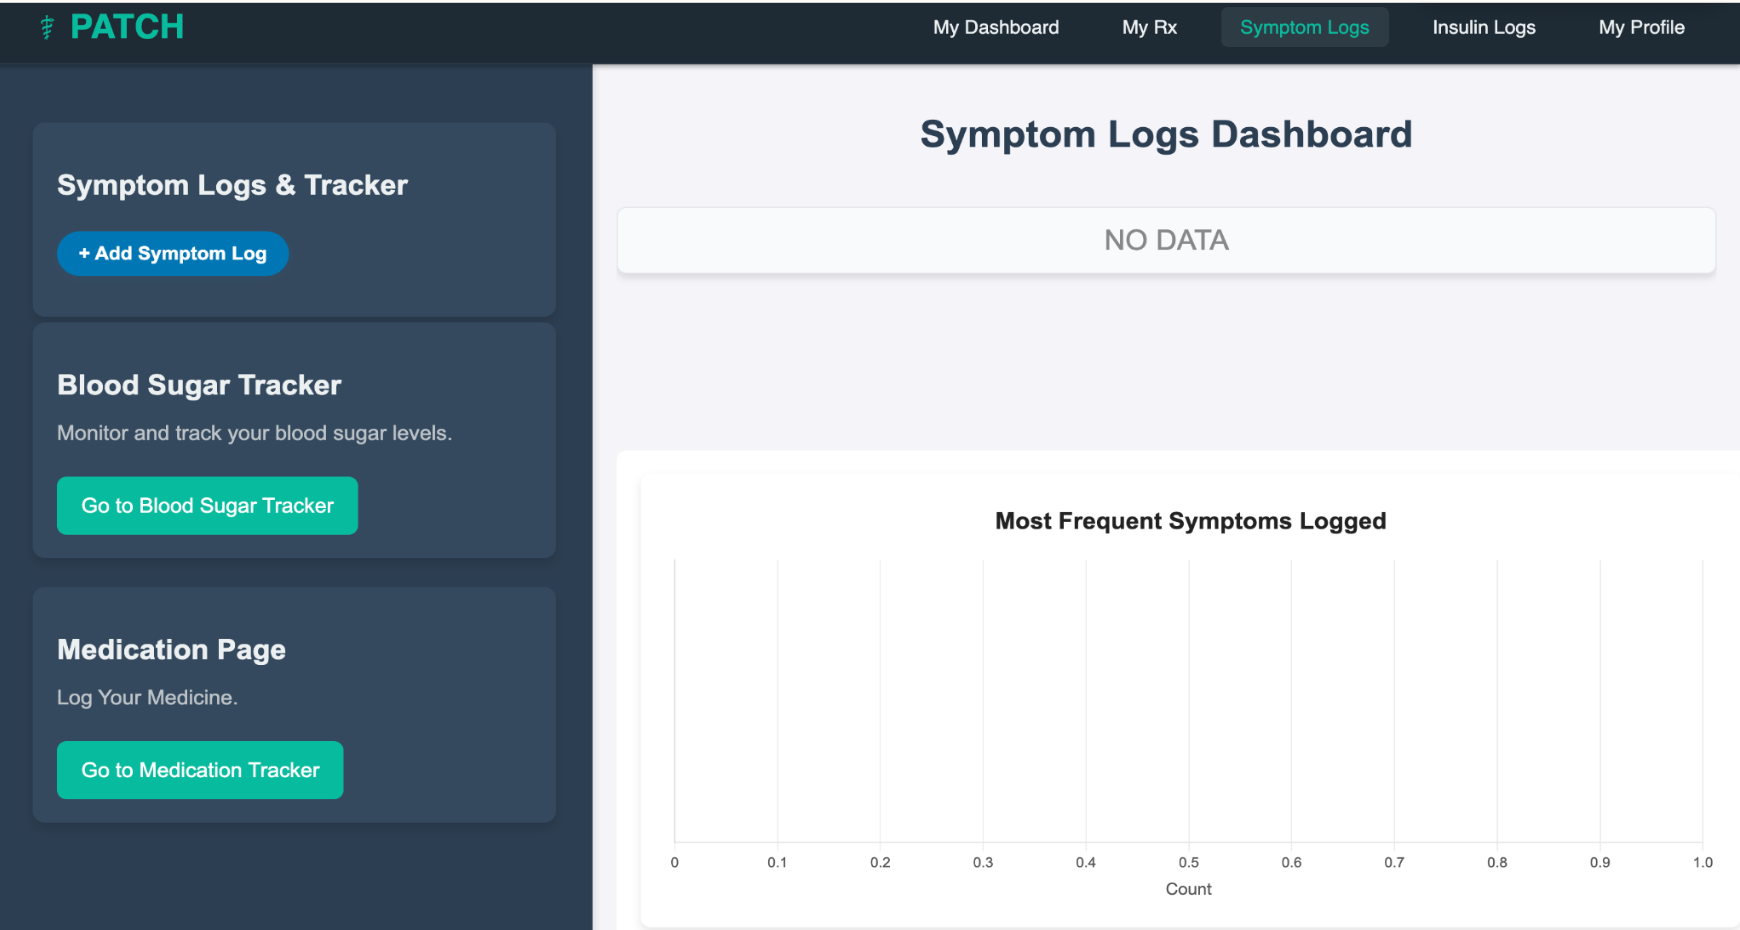
Task: Click the + Add Symptom Log button
Action: pos(173,254)
